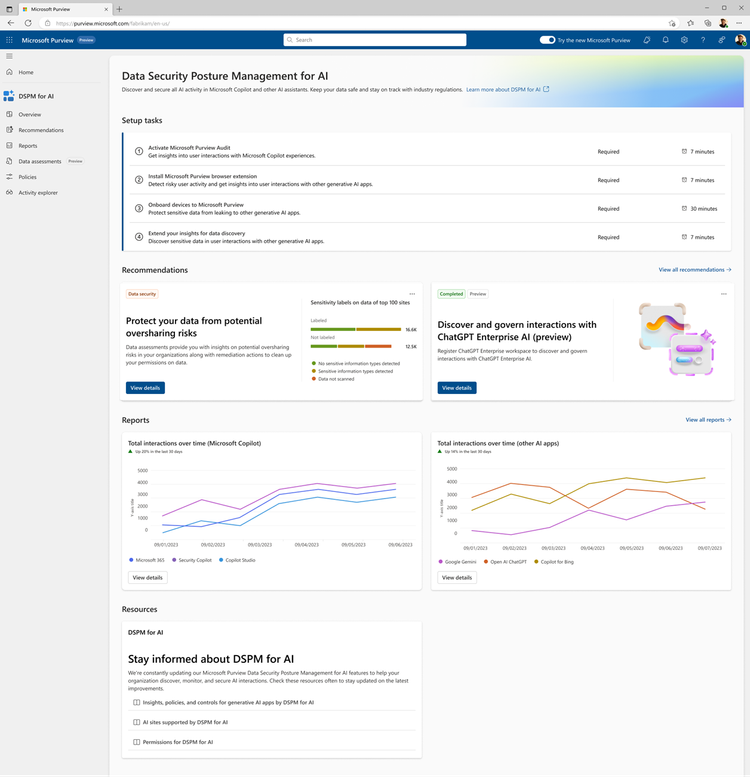750x778 pixels.
Task: Click the Activity explorer sidebar icon
Action: [x=8, y=192]
